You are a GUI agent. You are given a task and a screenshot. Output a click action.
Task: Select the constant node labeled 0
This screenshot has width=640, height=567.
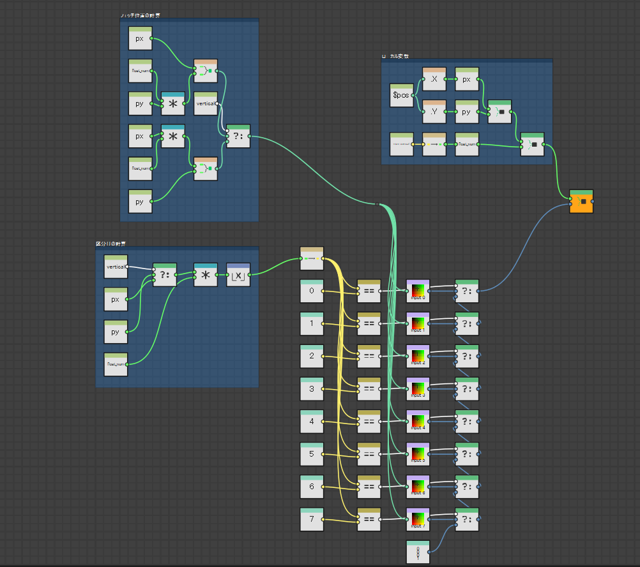click(x=311, y=292)
